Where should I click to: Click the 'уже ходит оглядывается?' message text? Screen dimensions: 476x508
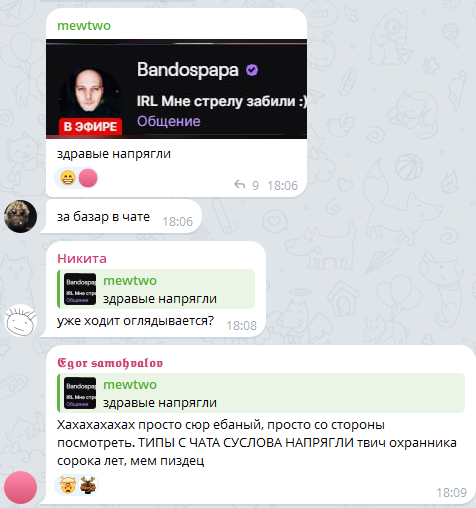coord(135,321)
